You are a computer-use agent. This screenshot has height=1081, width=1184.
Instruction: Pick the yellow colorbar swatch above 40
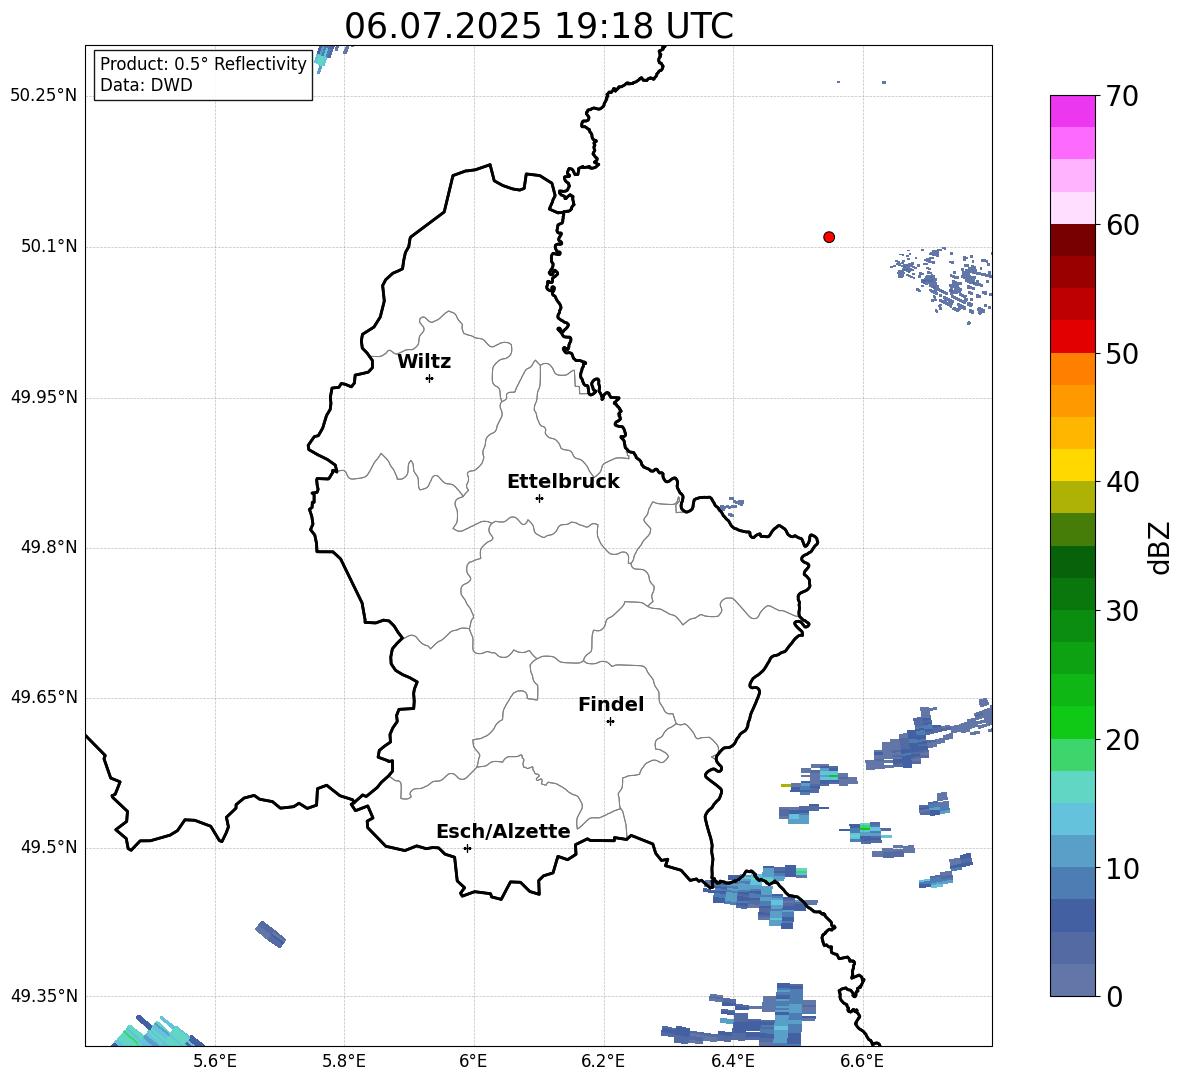click(1072, 465)
